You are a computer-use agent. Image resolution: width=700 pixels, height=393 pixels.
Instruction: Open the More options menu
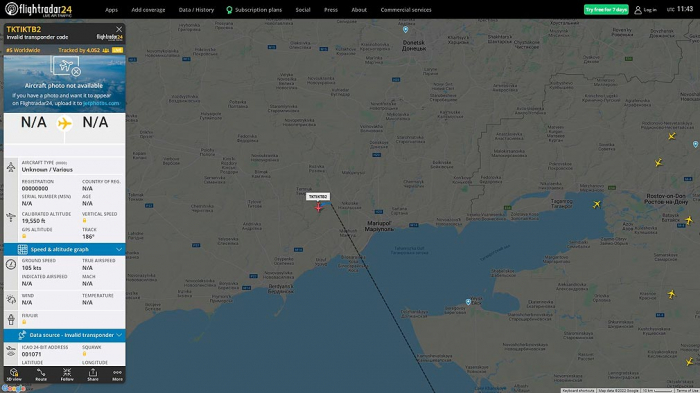[117, 374]
